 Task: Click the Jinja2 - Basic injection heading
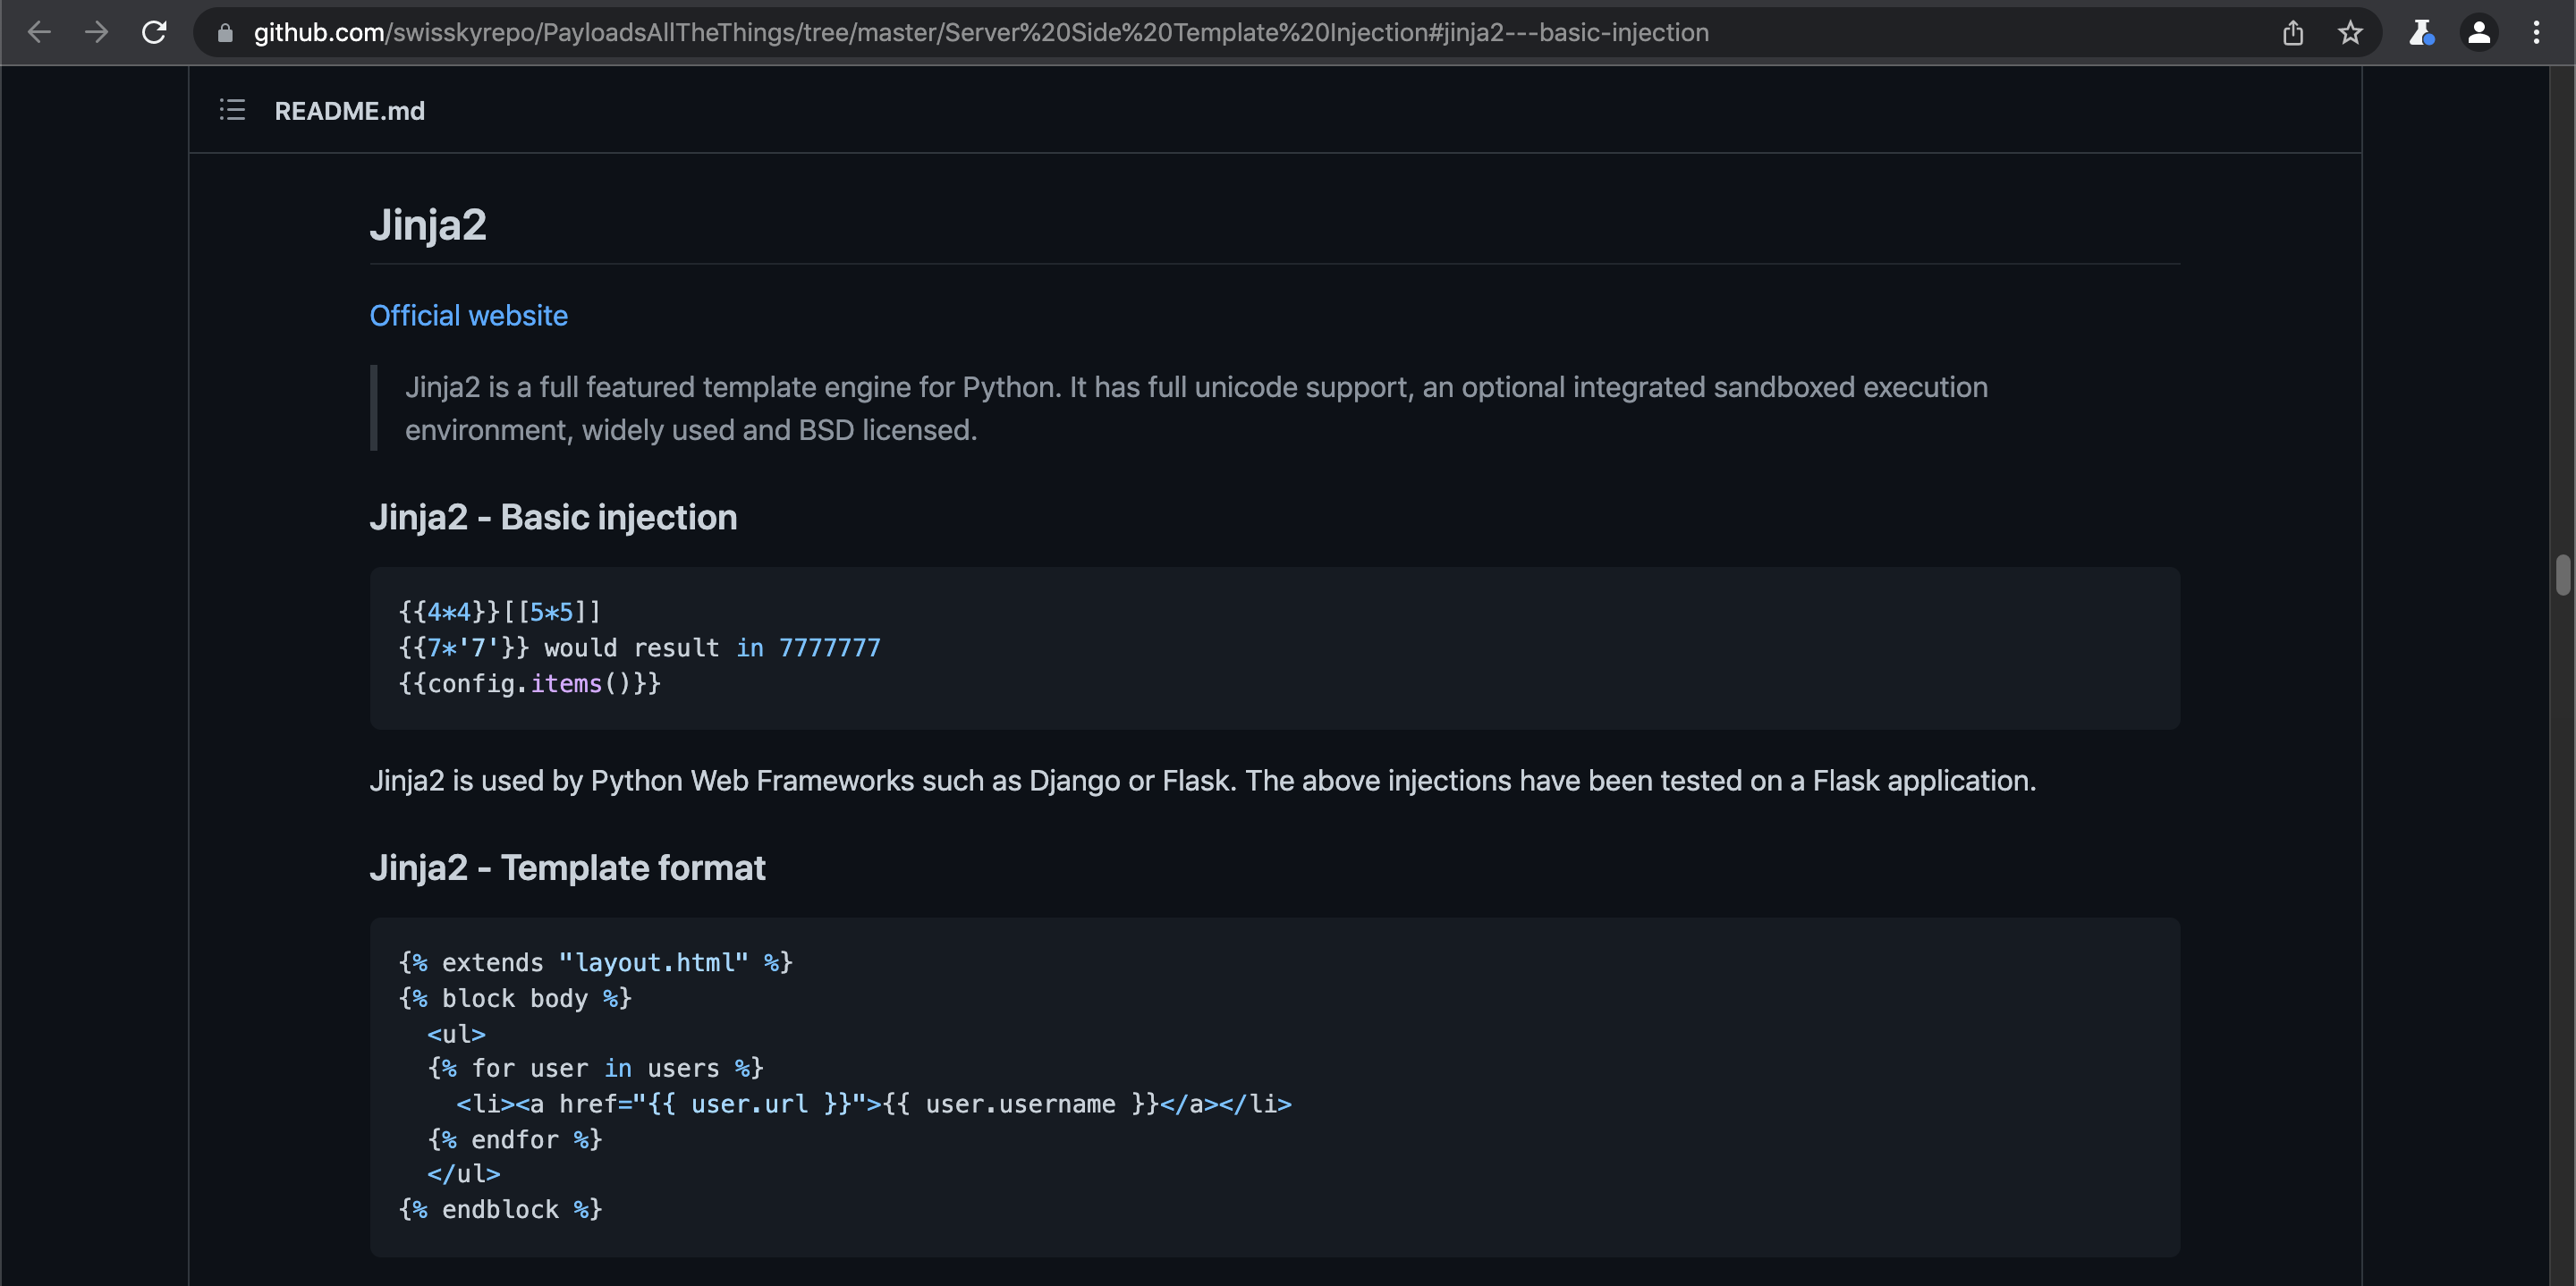[553, 517]
